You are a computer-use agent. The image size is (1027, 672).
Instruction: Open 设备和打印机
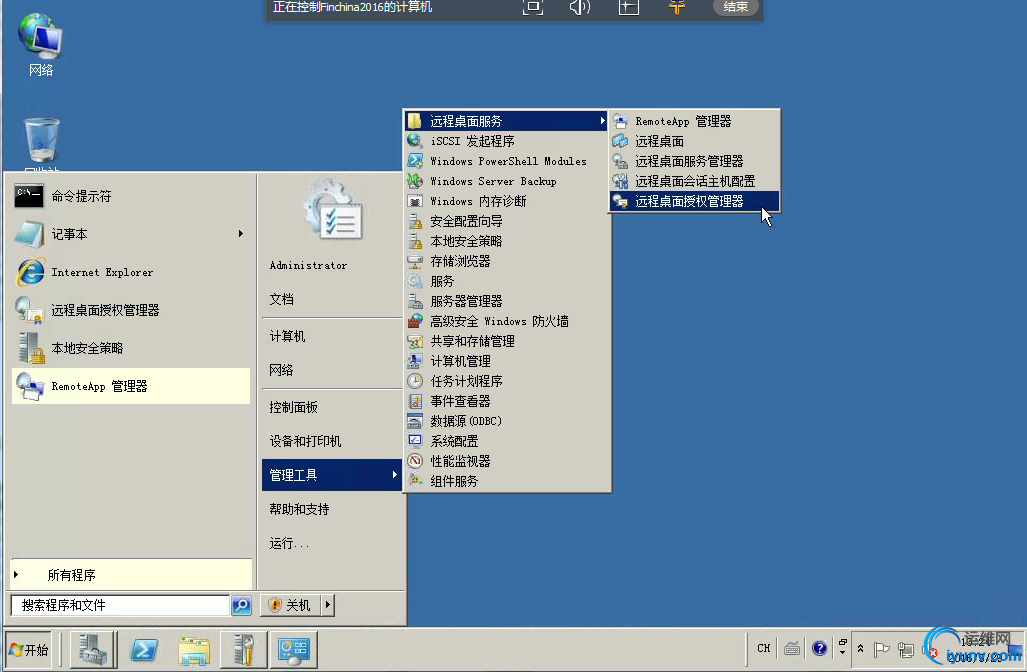point(331,441)
